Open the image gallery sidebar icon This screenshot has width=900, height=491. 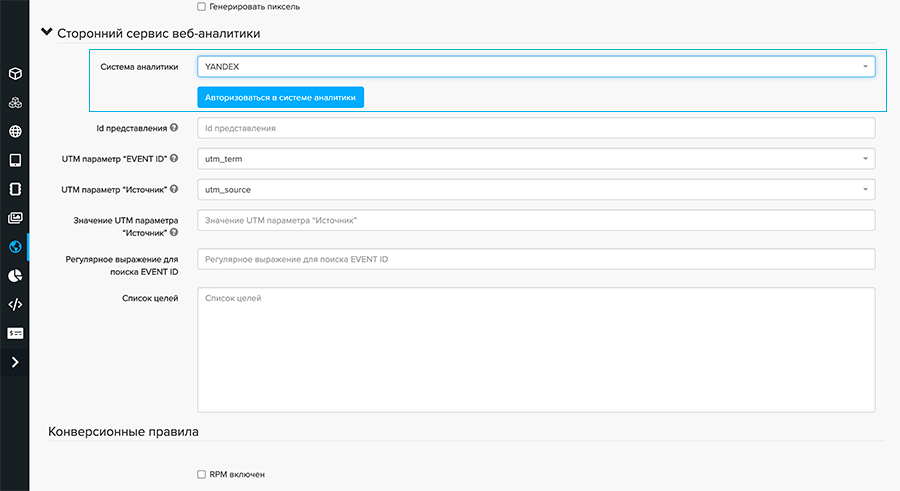pos(15,218)
